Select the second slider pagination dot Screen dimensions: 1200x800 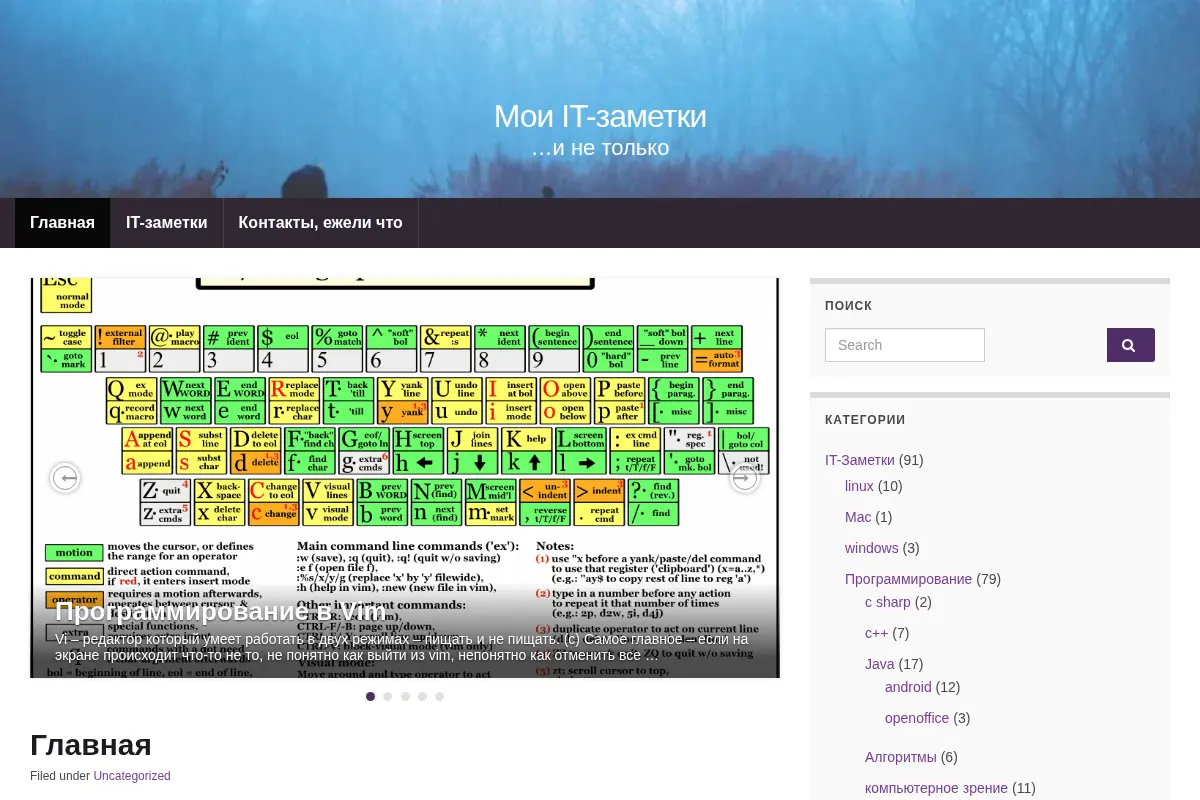pyautogui.click(x=388, y=696)
